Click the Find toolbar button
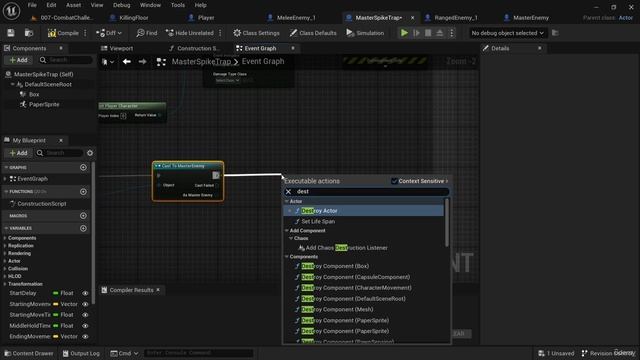Viewport: 640px width, 360px height. [x=147, y=33]
